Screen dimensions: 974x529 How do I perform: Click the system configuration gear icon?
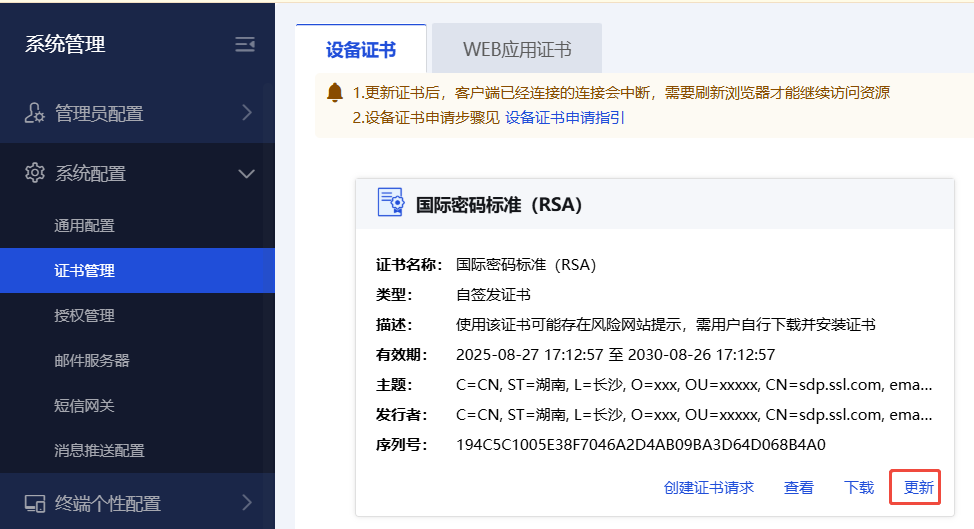coord(34,173)
